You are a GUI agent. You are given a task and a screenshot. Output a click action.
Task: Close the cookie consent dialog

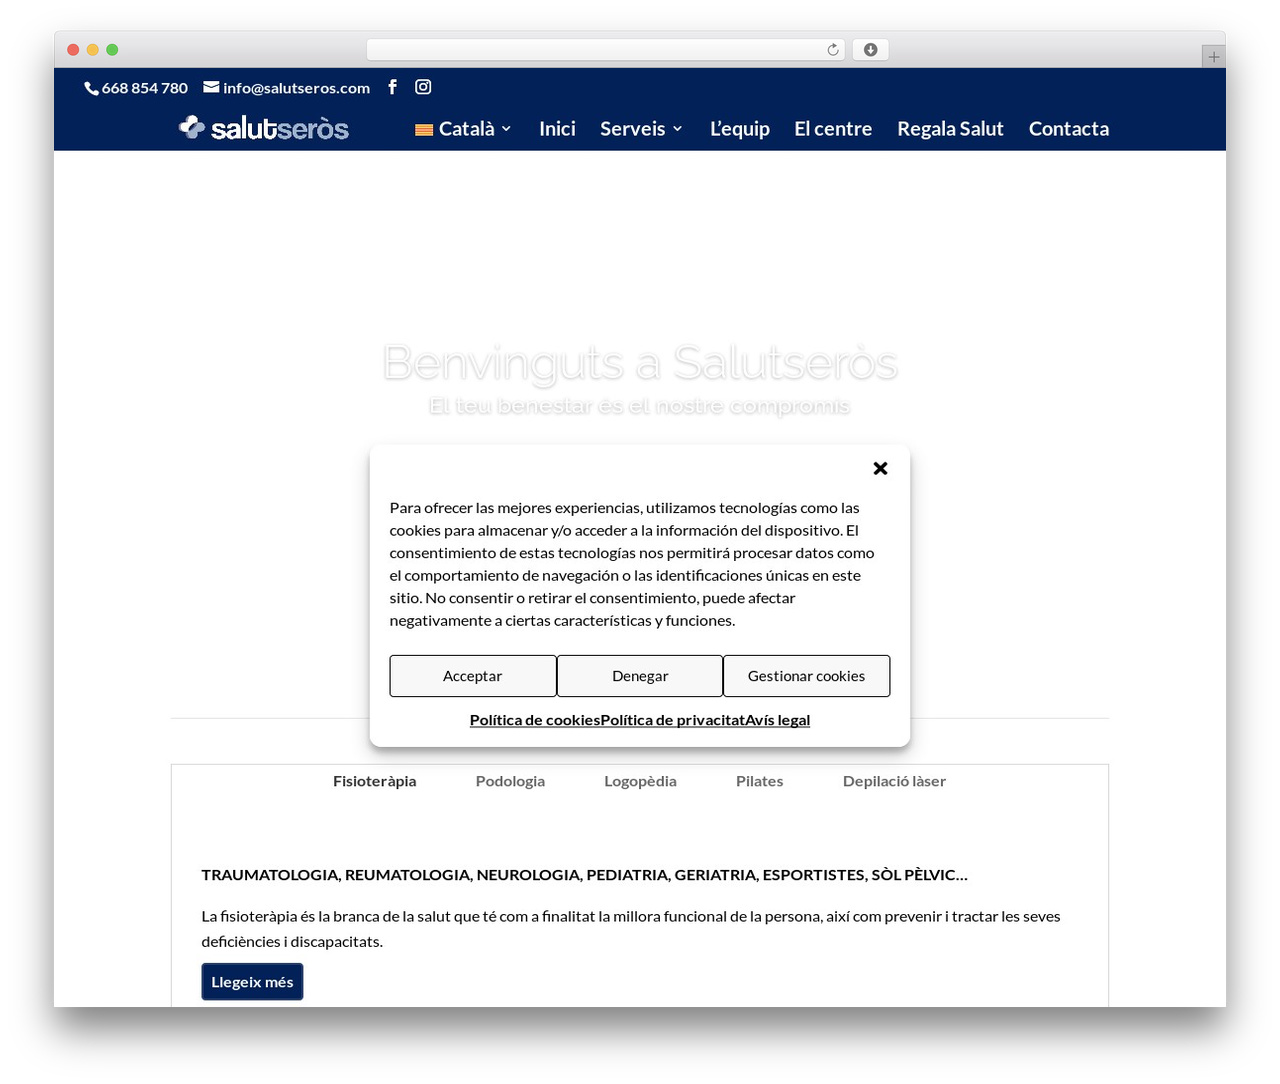[880, 468]
